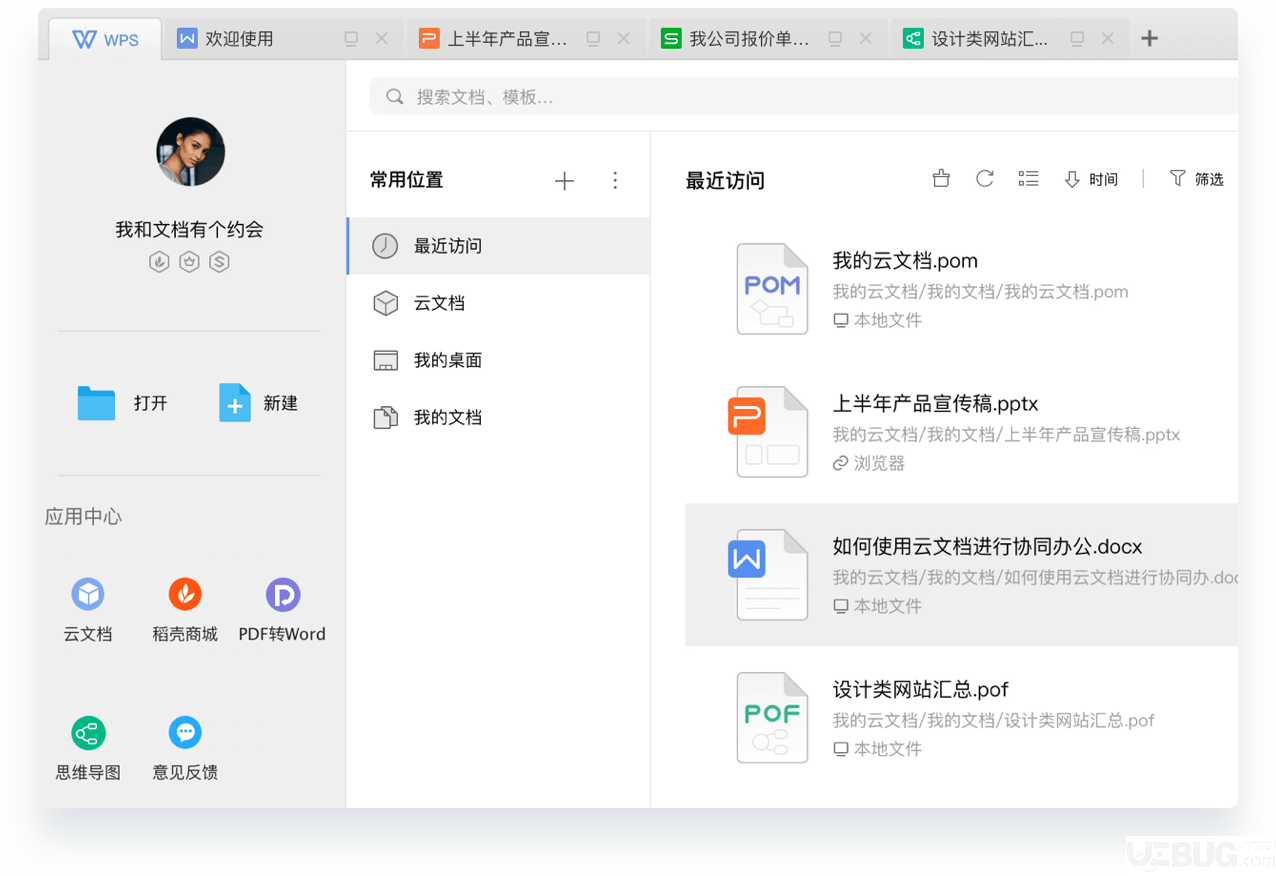
Task: Open the three-dot menu beside 常用位置
Action: (615, 180)
